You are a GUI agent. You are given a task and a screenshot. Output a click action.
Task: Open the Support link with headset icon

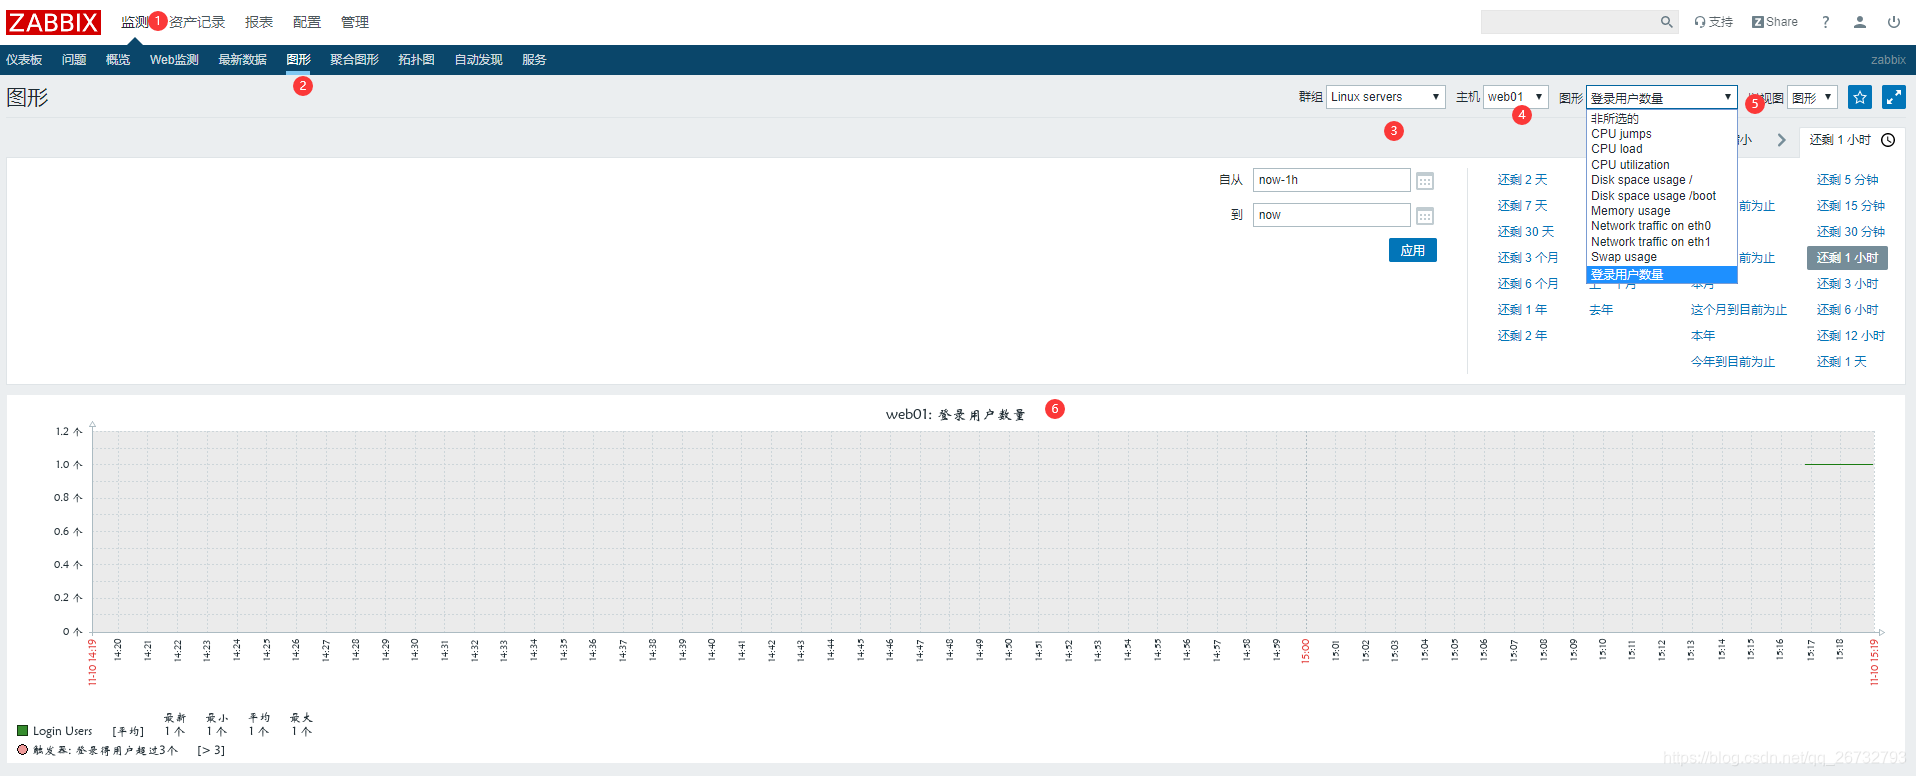[x=1713, y=22]
